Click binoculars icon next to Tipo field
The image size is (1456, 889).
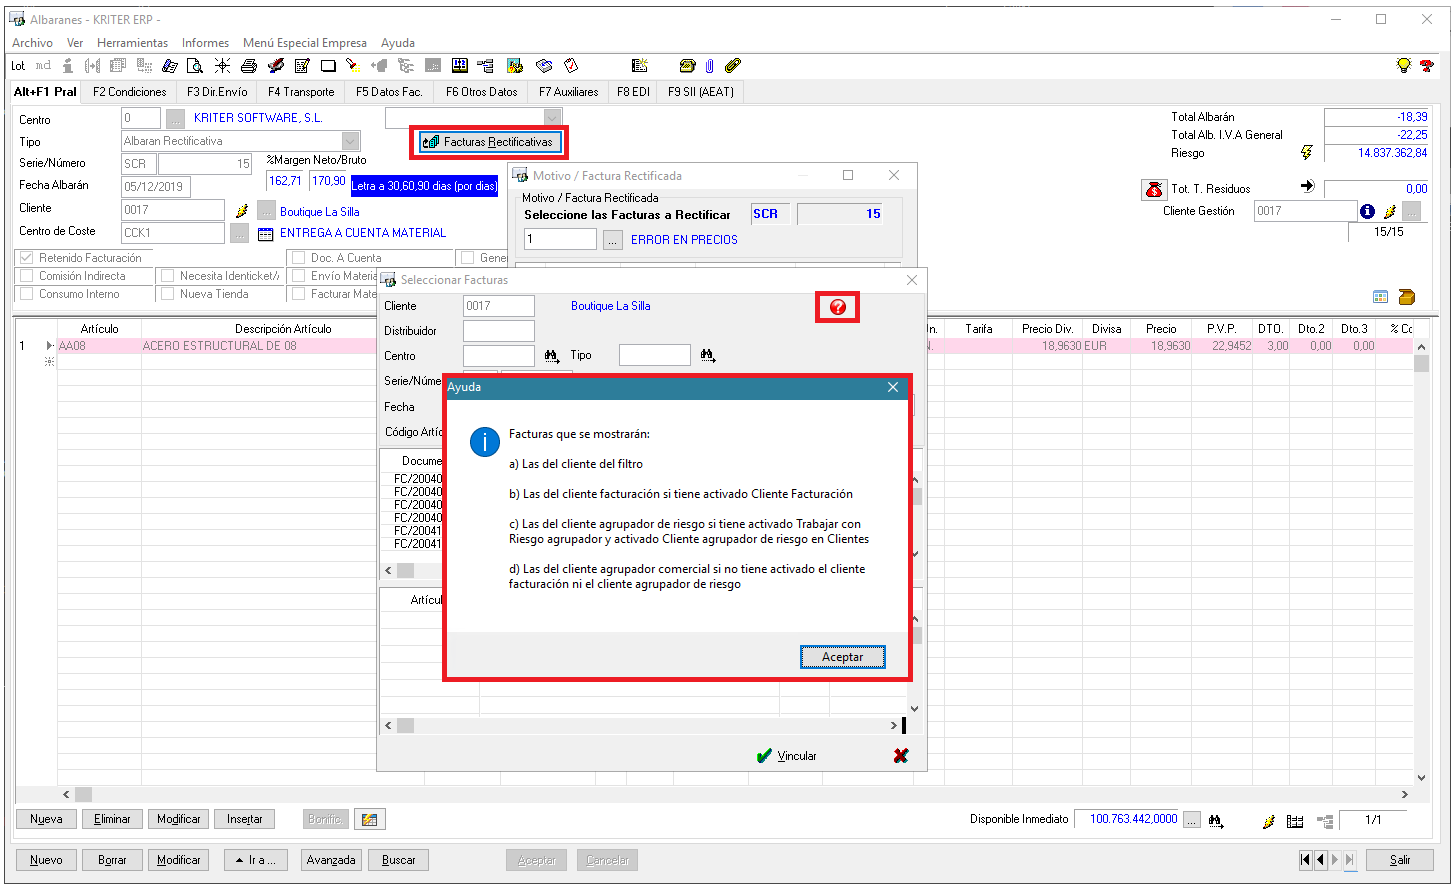pos(708,356)
